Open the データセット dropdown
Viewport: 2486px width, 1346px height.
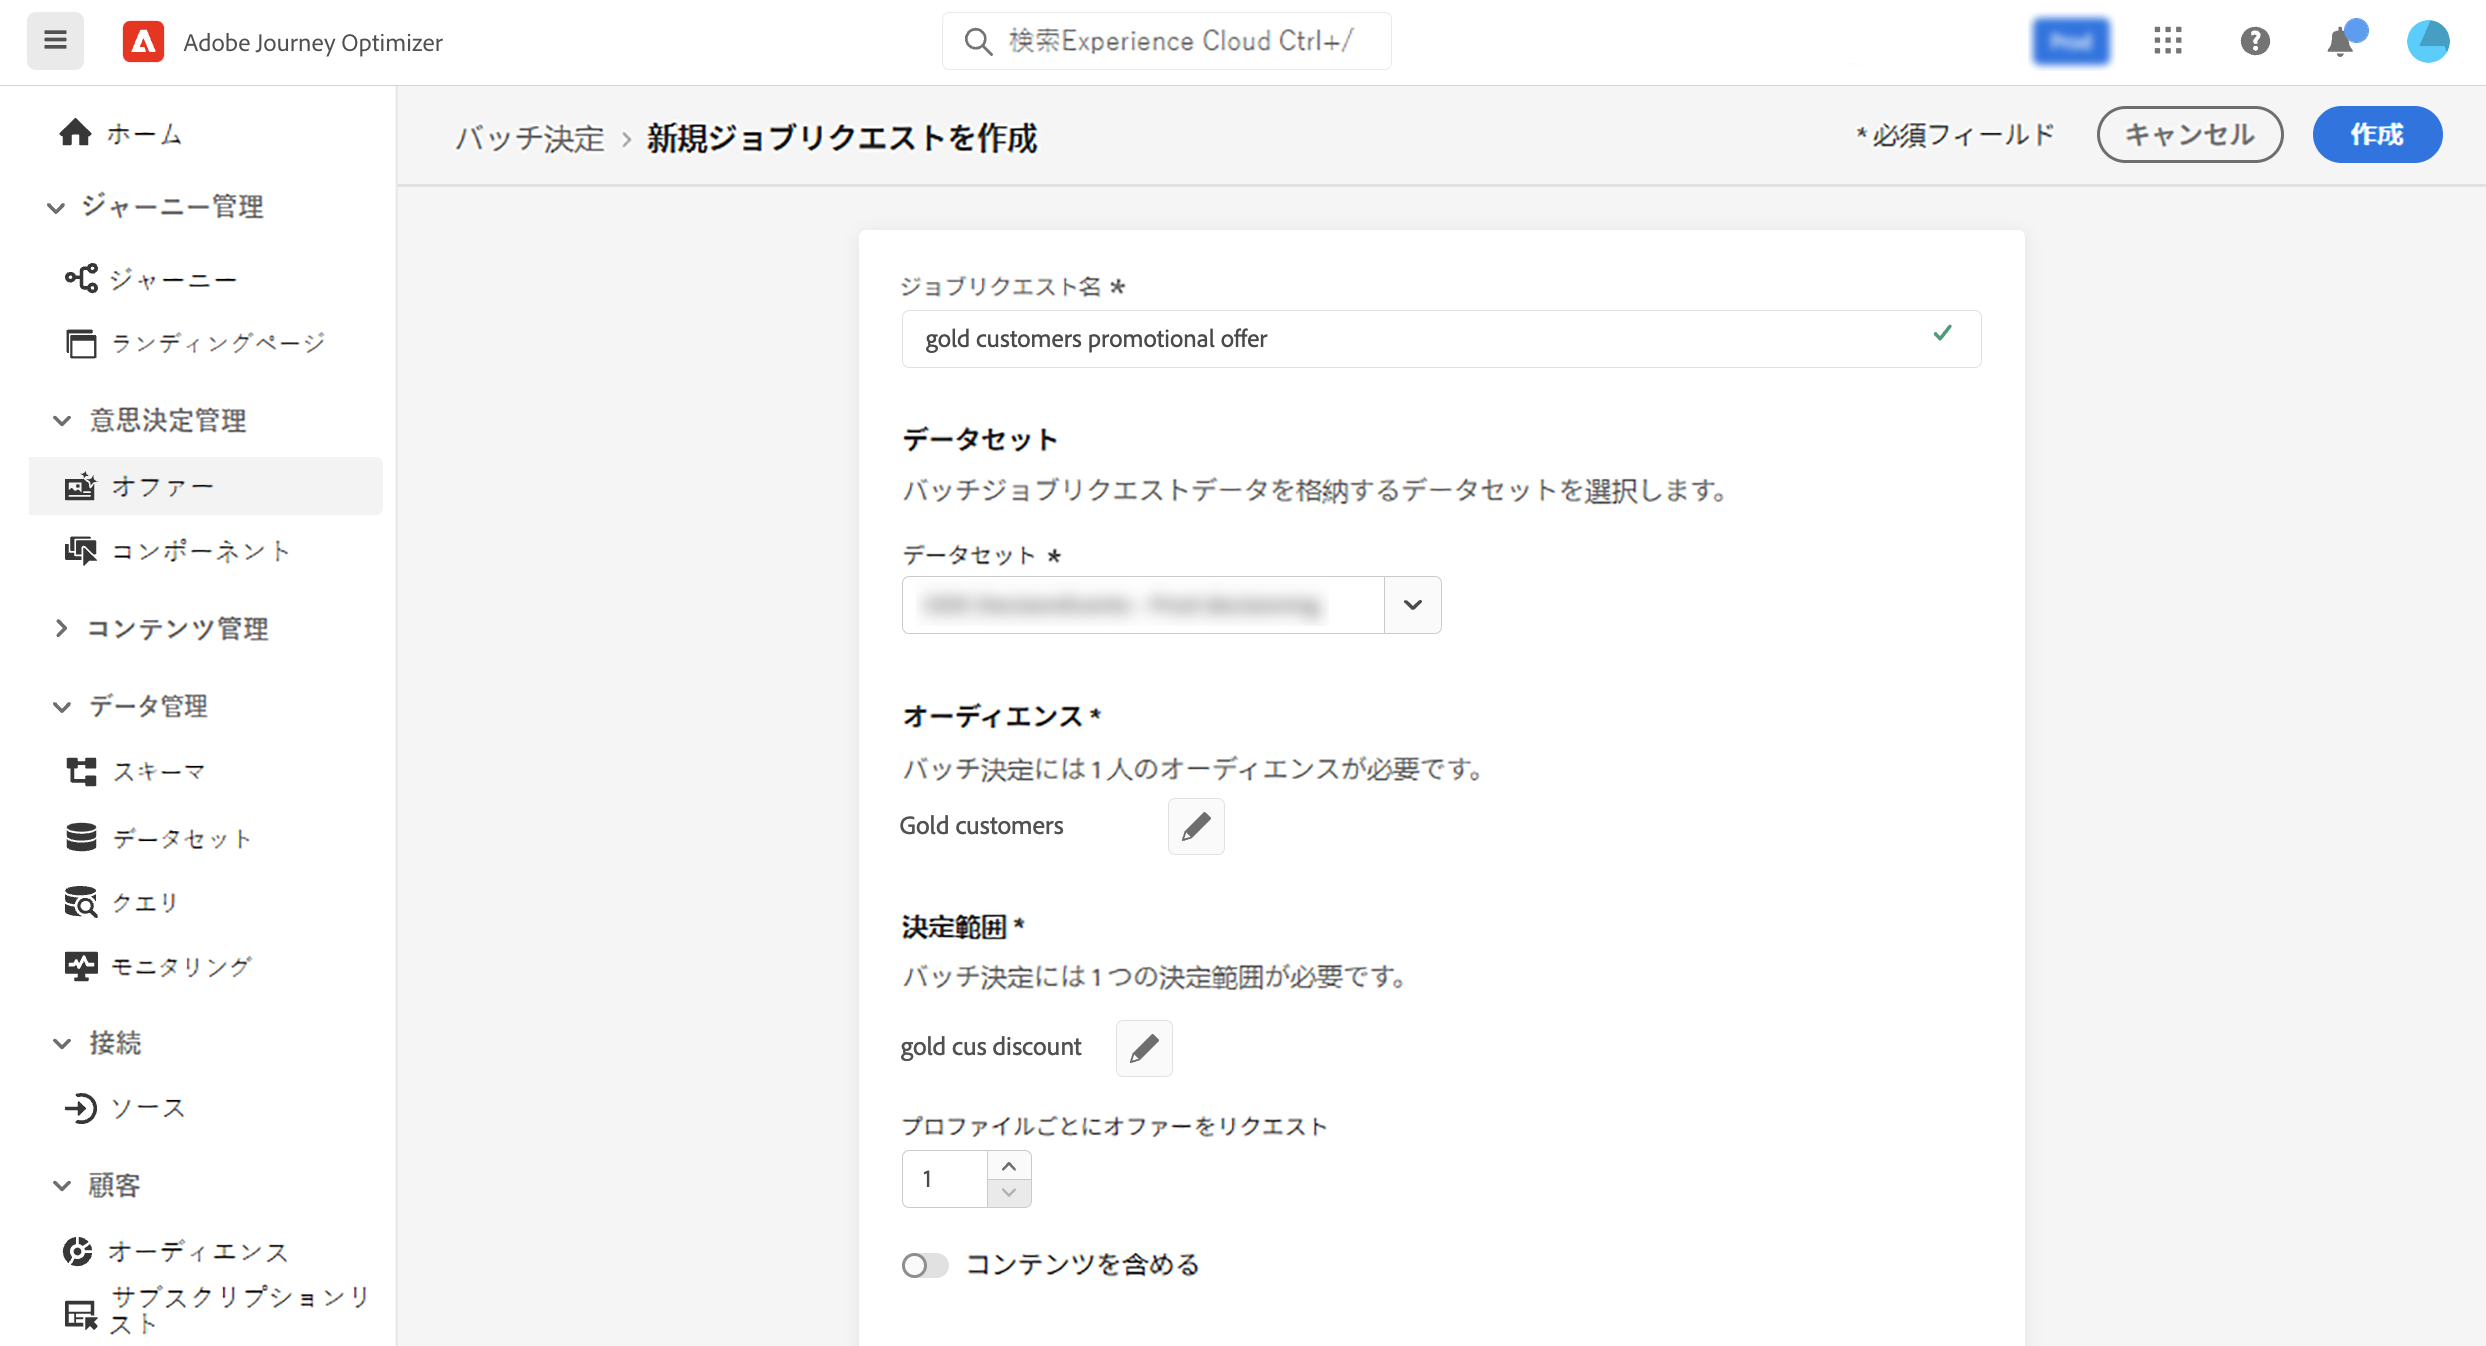click(1412, 605)
